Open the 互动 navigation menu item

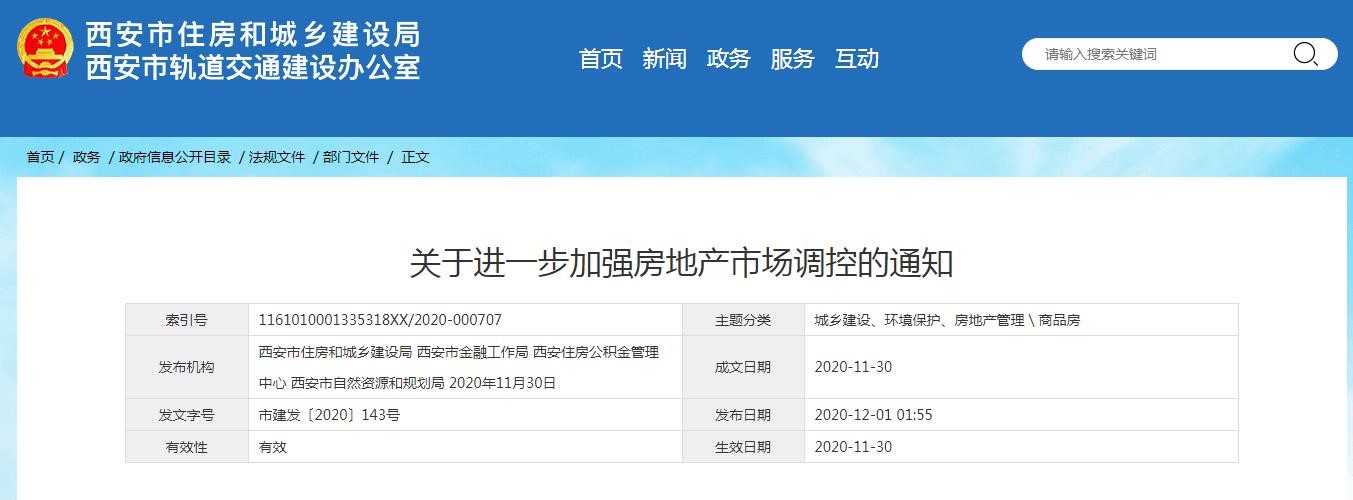857,59
